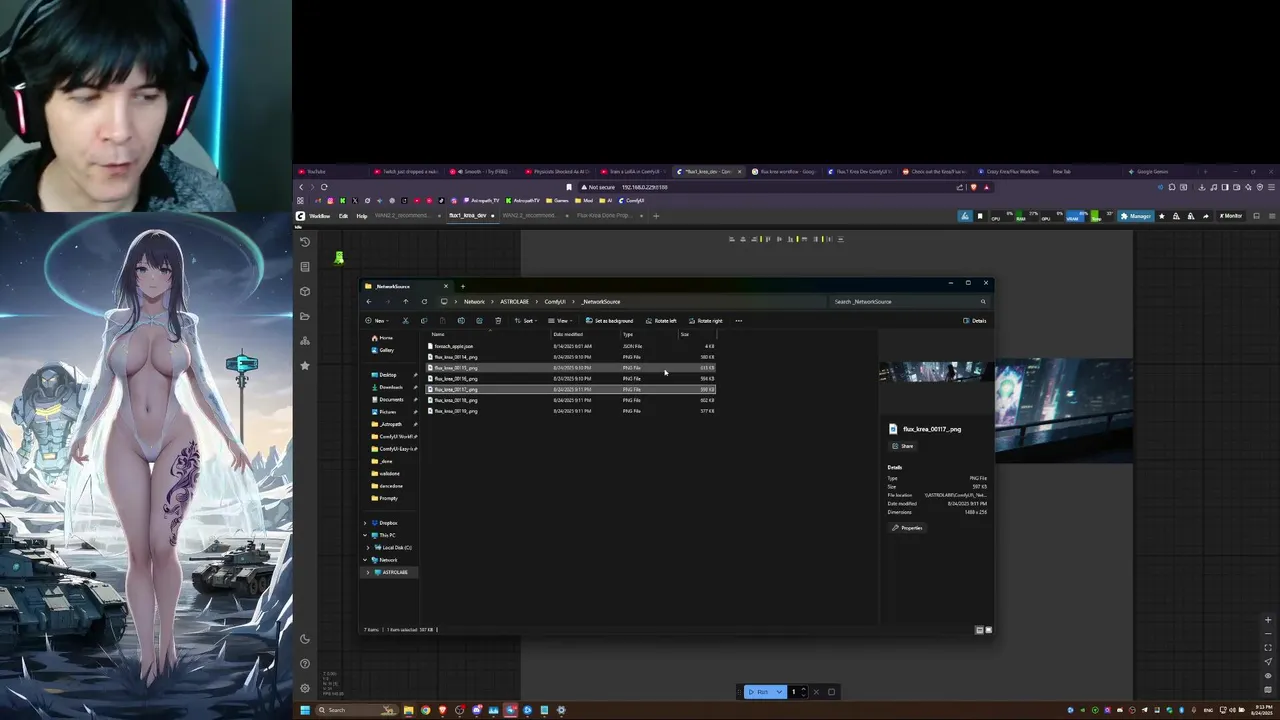Toggle the Explorer Details pane

tap(975, 321)
